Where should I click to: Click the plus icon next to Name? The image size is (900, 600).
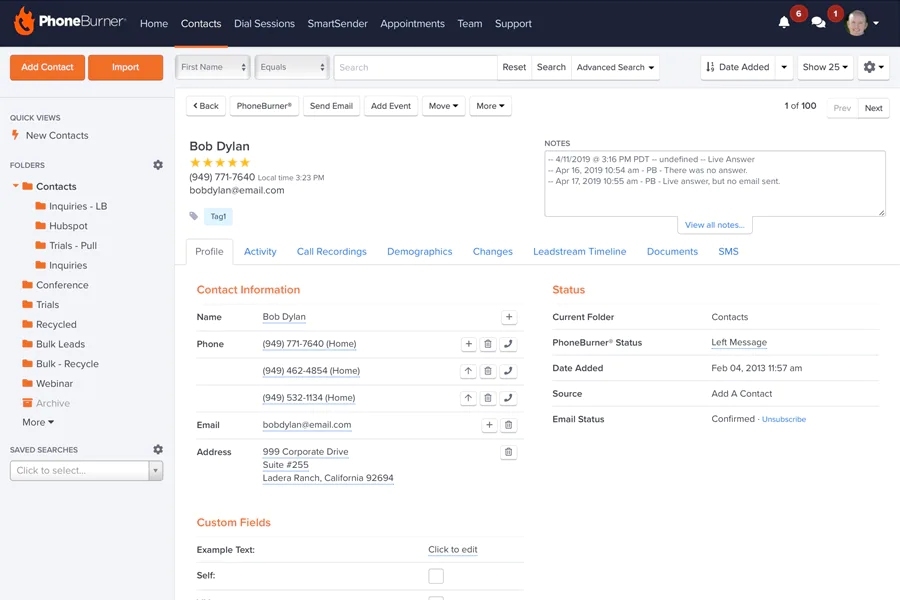(508, 317)
